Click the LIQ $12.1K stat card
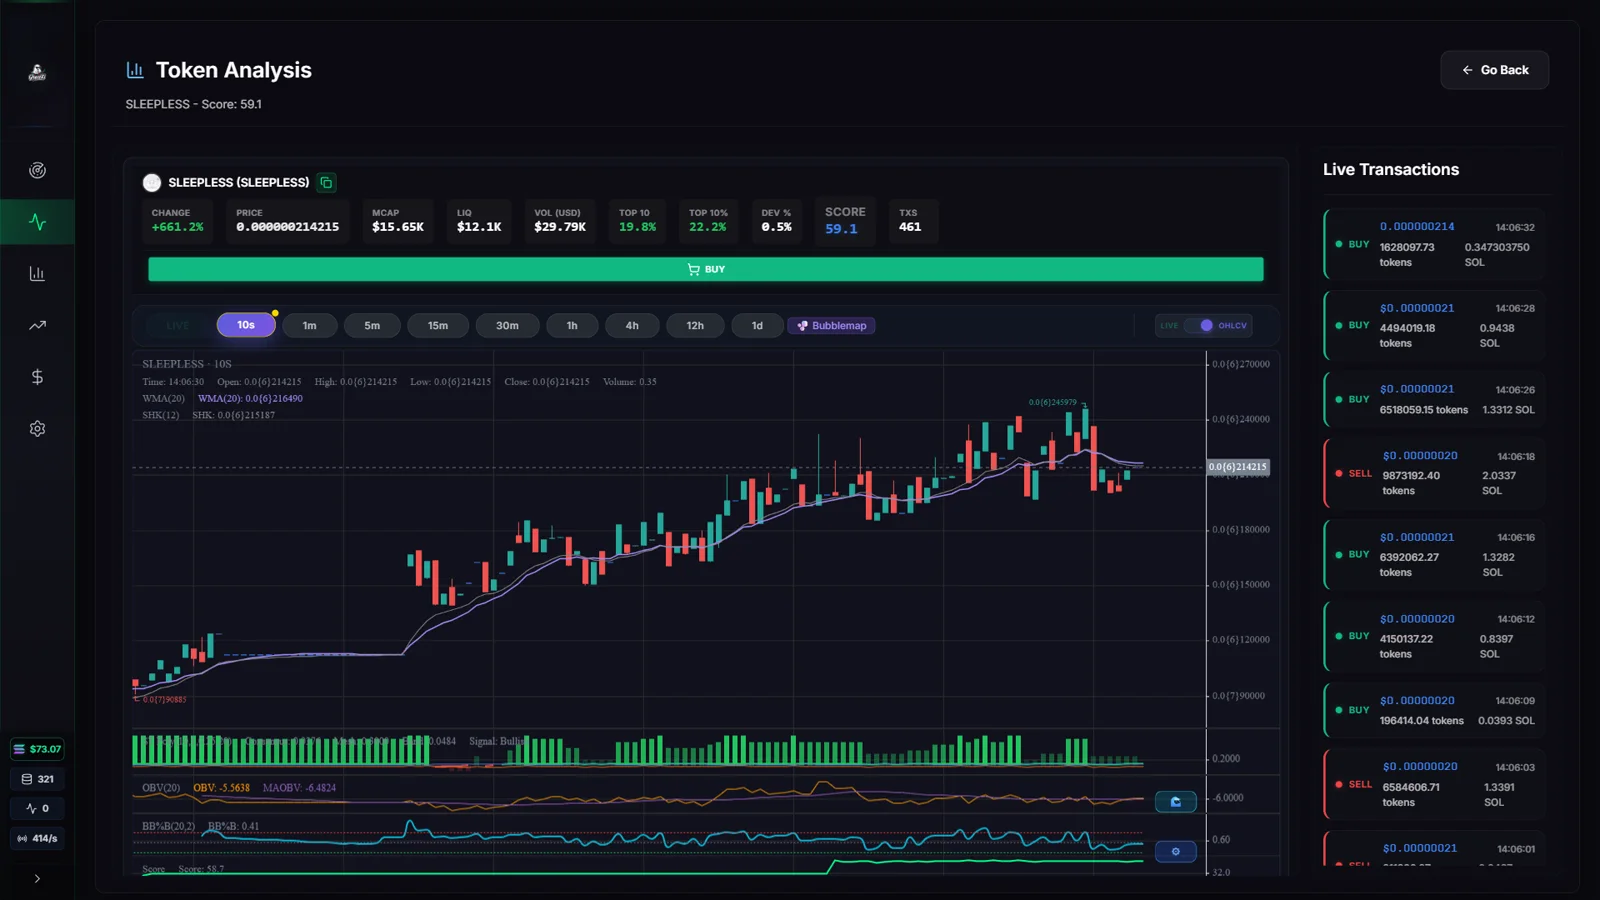Viewport: 1600px width, 900px height. click(479, 221)
